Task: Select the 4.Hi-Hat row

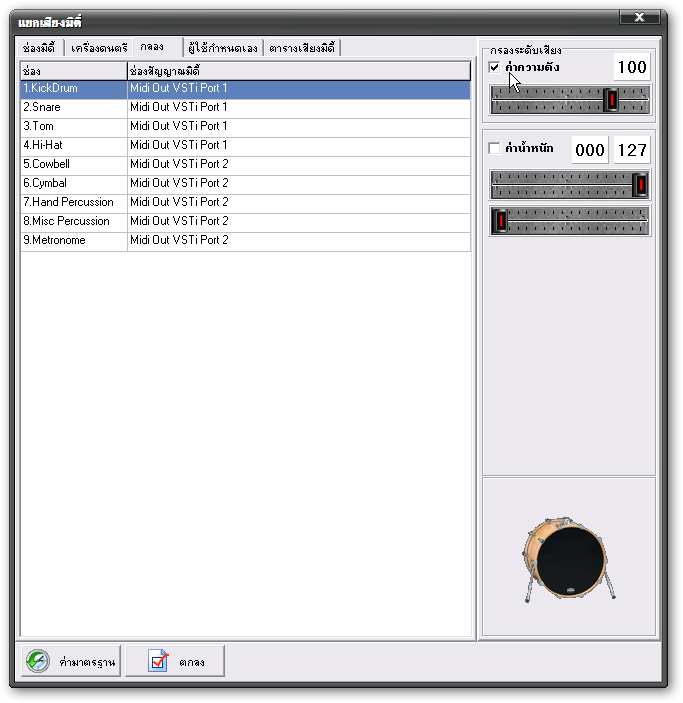Action: click(245, 145)
